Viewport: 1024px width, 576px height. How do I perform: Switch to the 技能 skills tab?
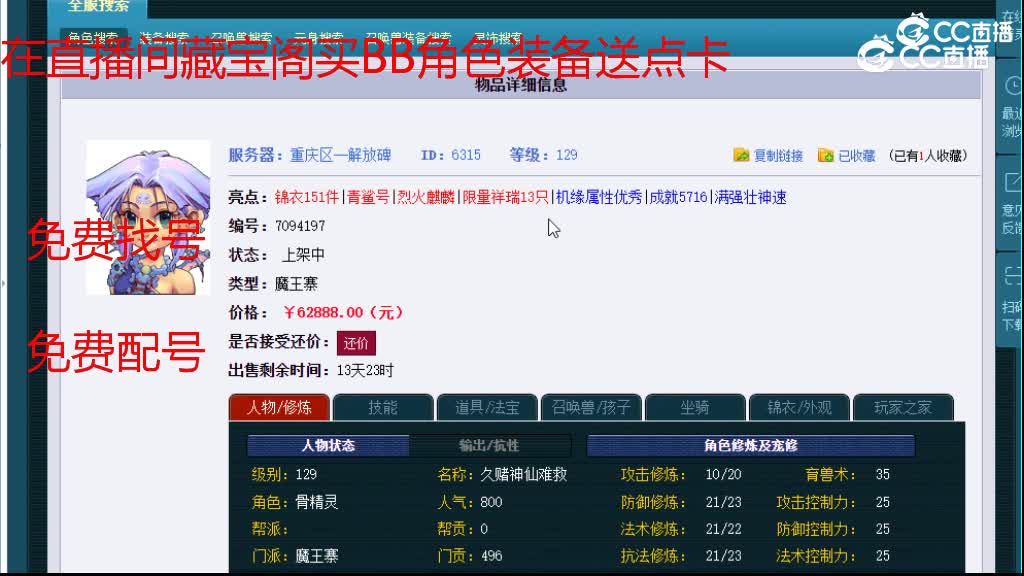tap(382, 407)
